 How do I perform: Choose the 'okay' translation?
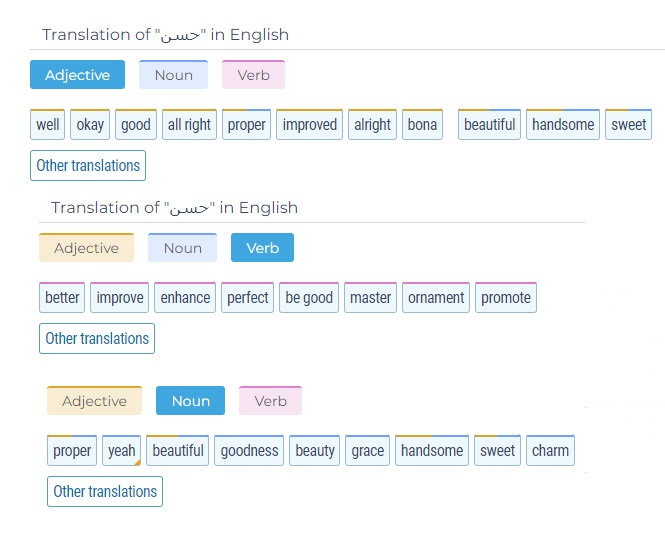(90, 125)
